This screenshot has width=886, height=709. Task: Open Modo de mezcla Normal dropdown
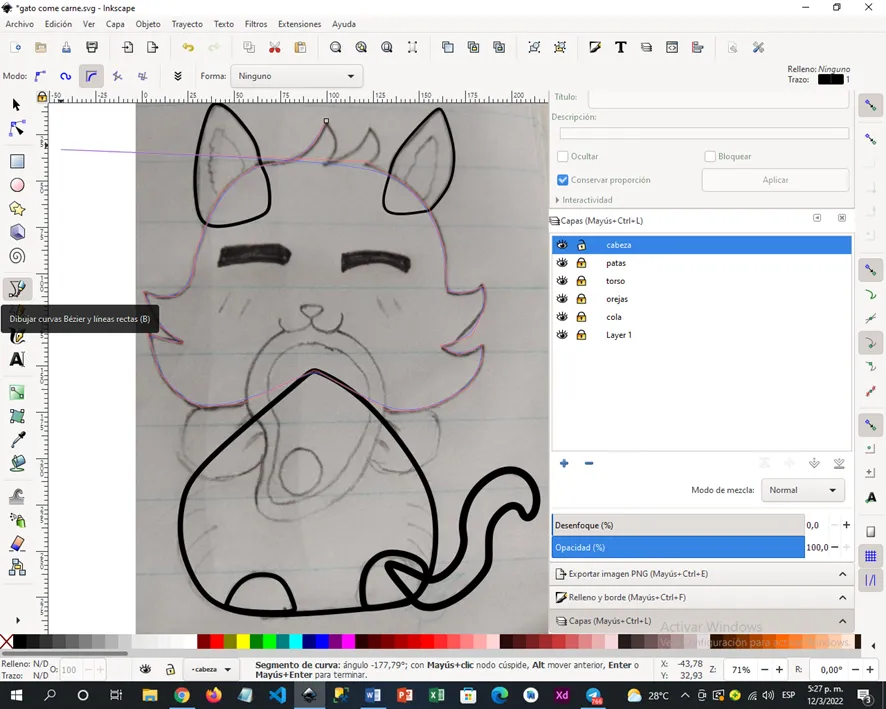point(803,490)
